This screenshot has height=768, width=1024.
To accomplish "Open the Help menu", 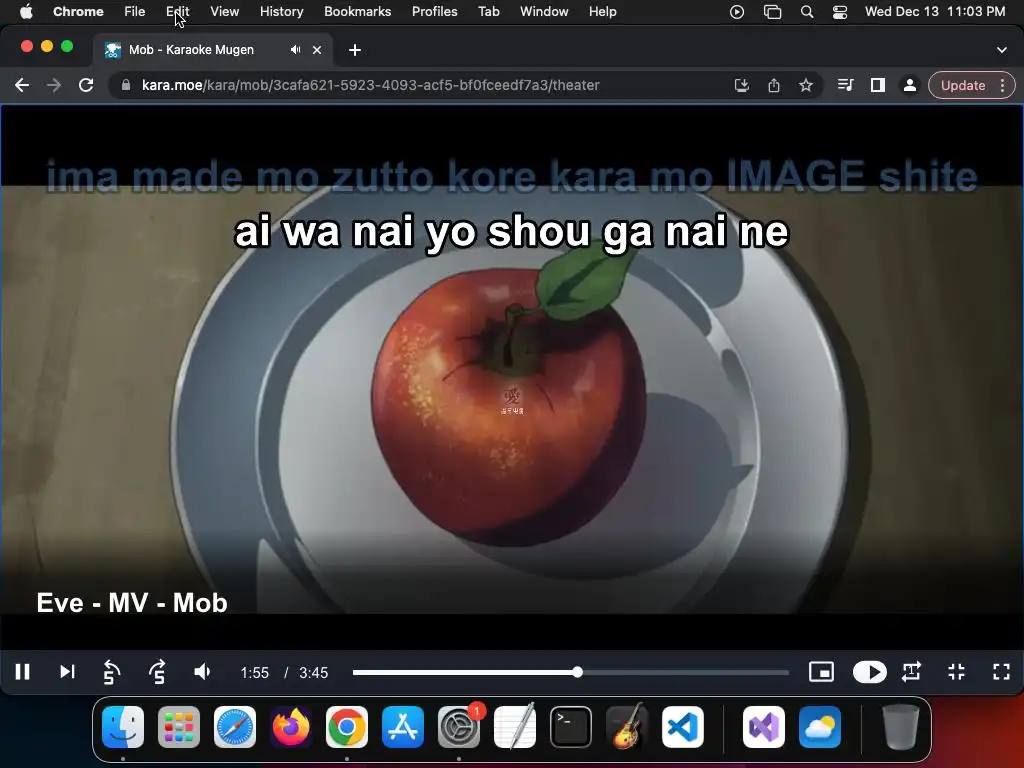I will tap(602, 12).
